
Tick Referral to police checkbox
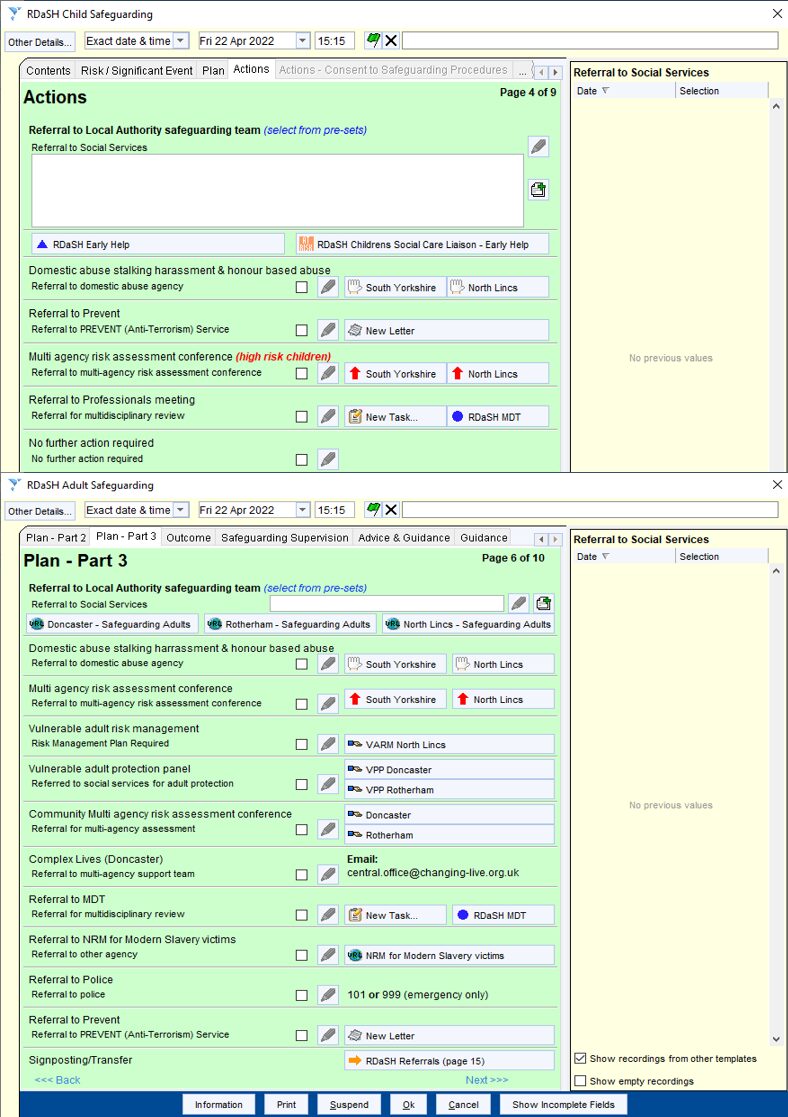[302, 995]
